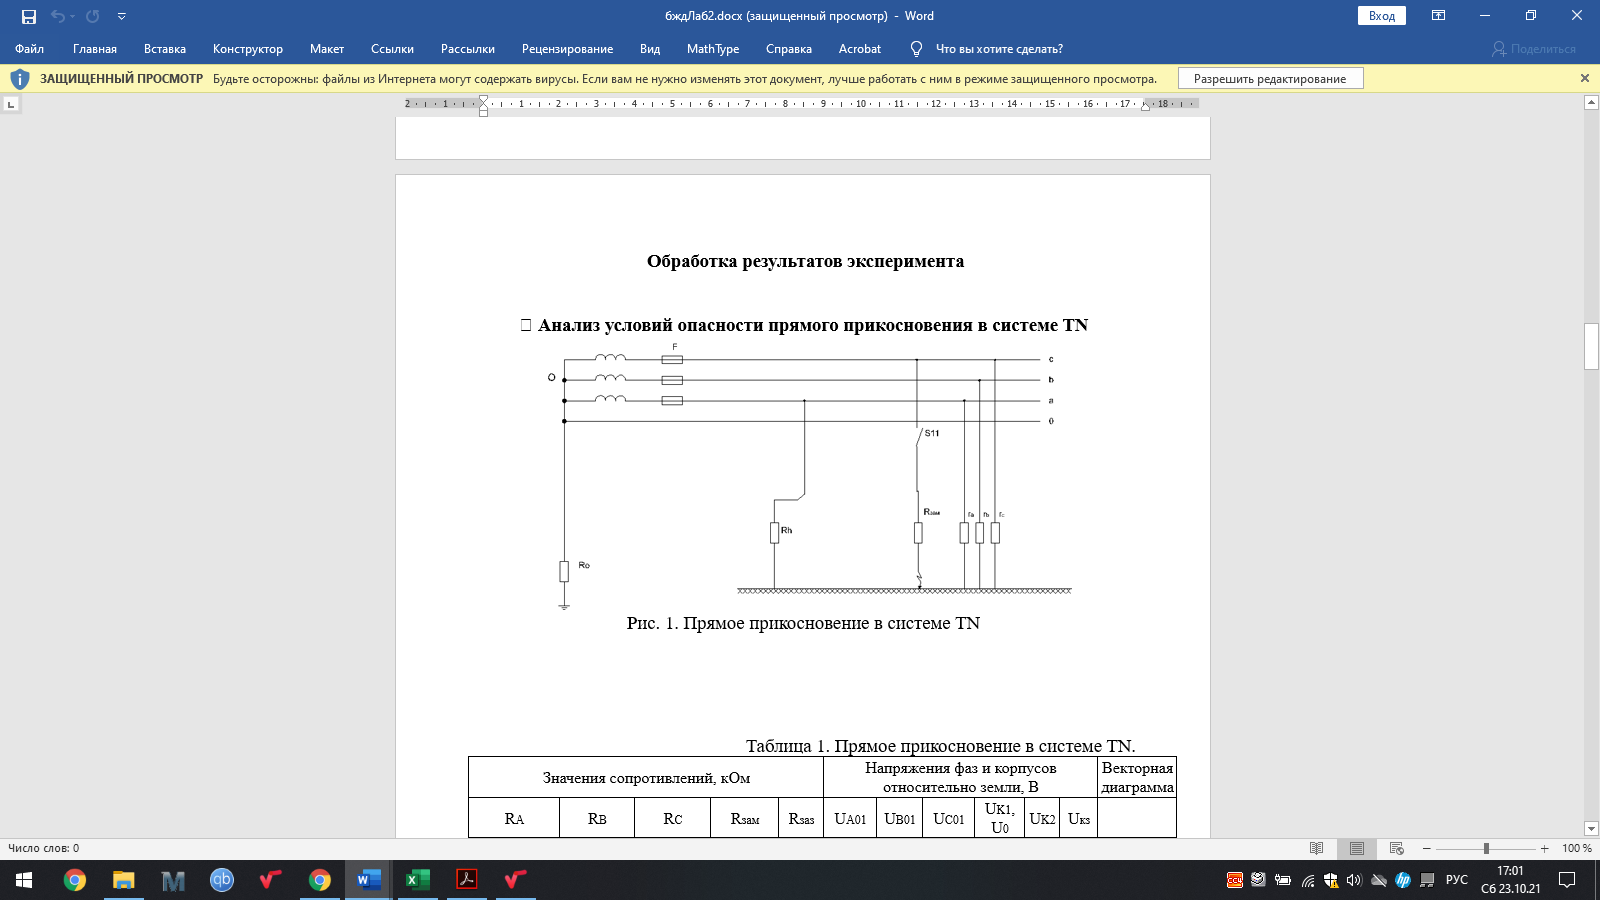Viewport: 1600px width, 900px height.
Task: Undo the last action arrow
Action: click(58, 16)
